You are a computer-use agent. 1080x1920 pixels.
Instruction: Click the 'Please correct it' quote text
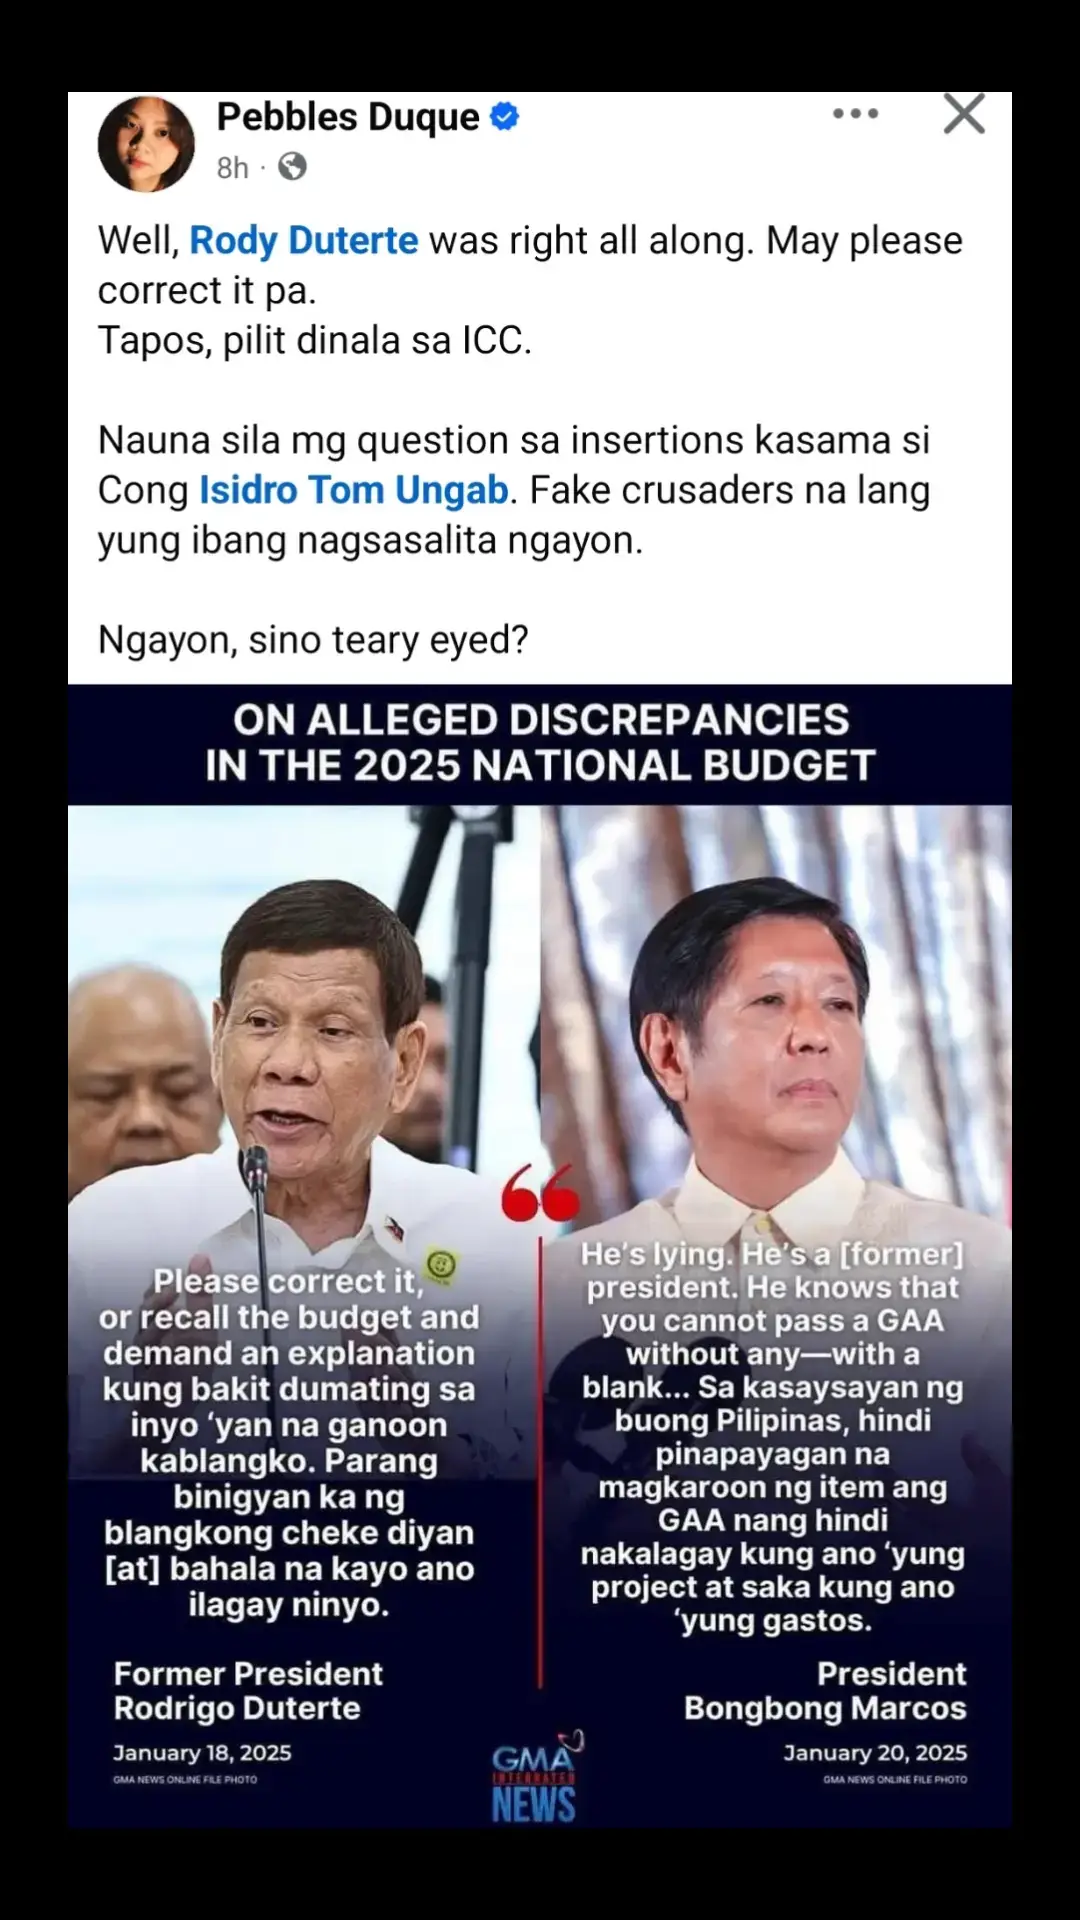(289, 1442)
